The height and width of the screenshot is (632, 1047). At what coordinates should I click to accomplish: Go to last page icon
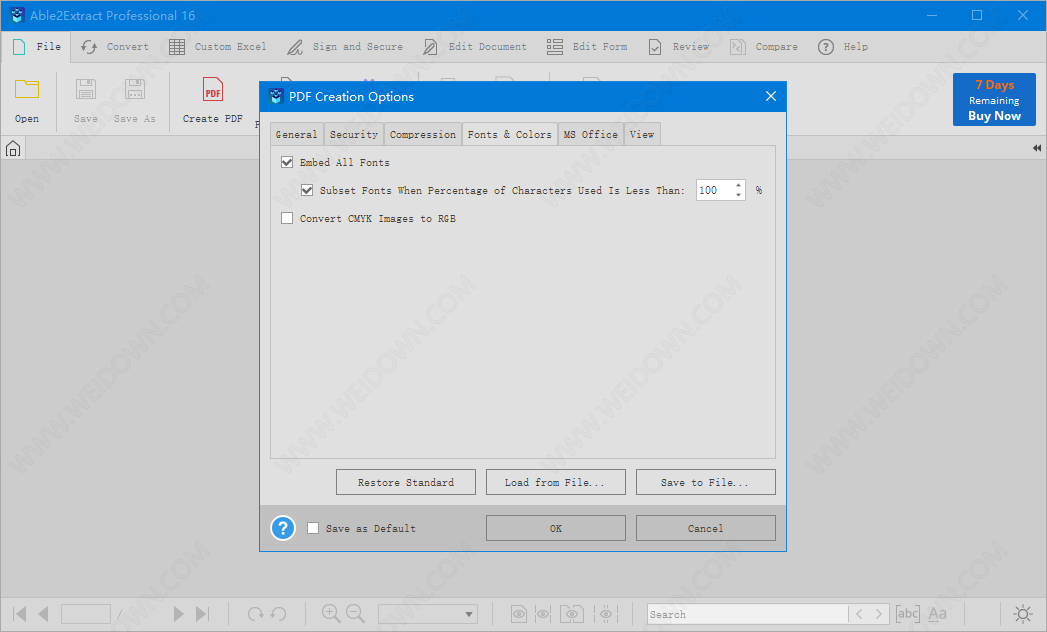pos(202,613)
